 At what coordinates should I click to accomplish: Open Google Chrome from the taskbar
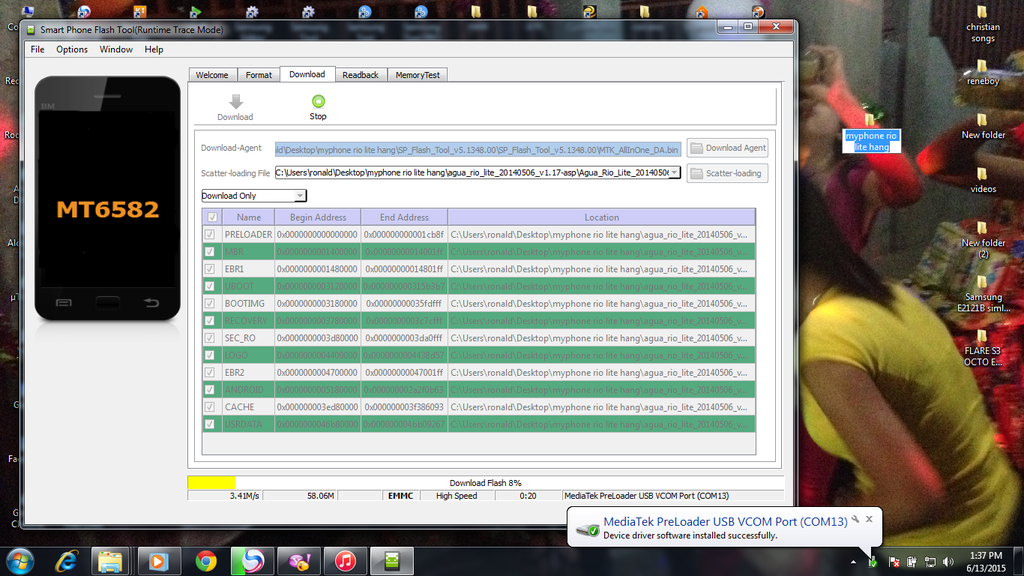[x=206, y=562]
